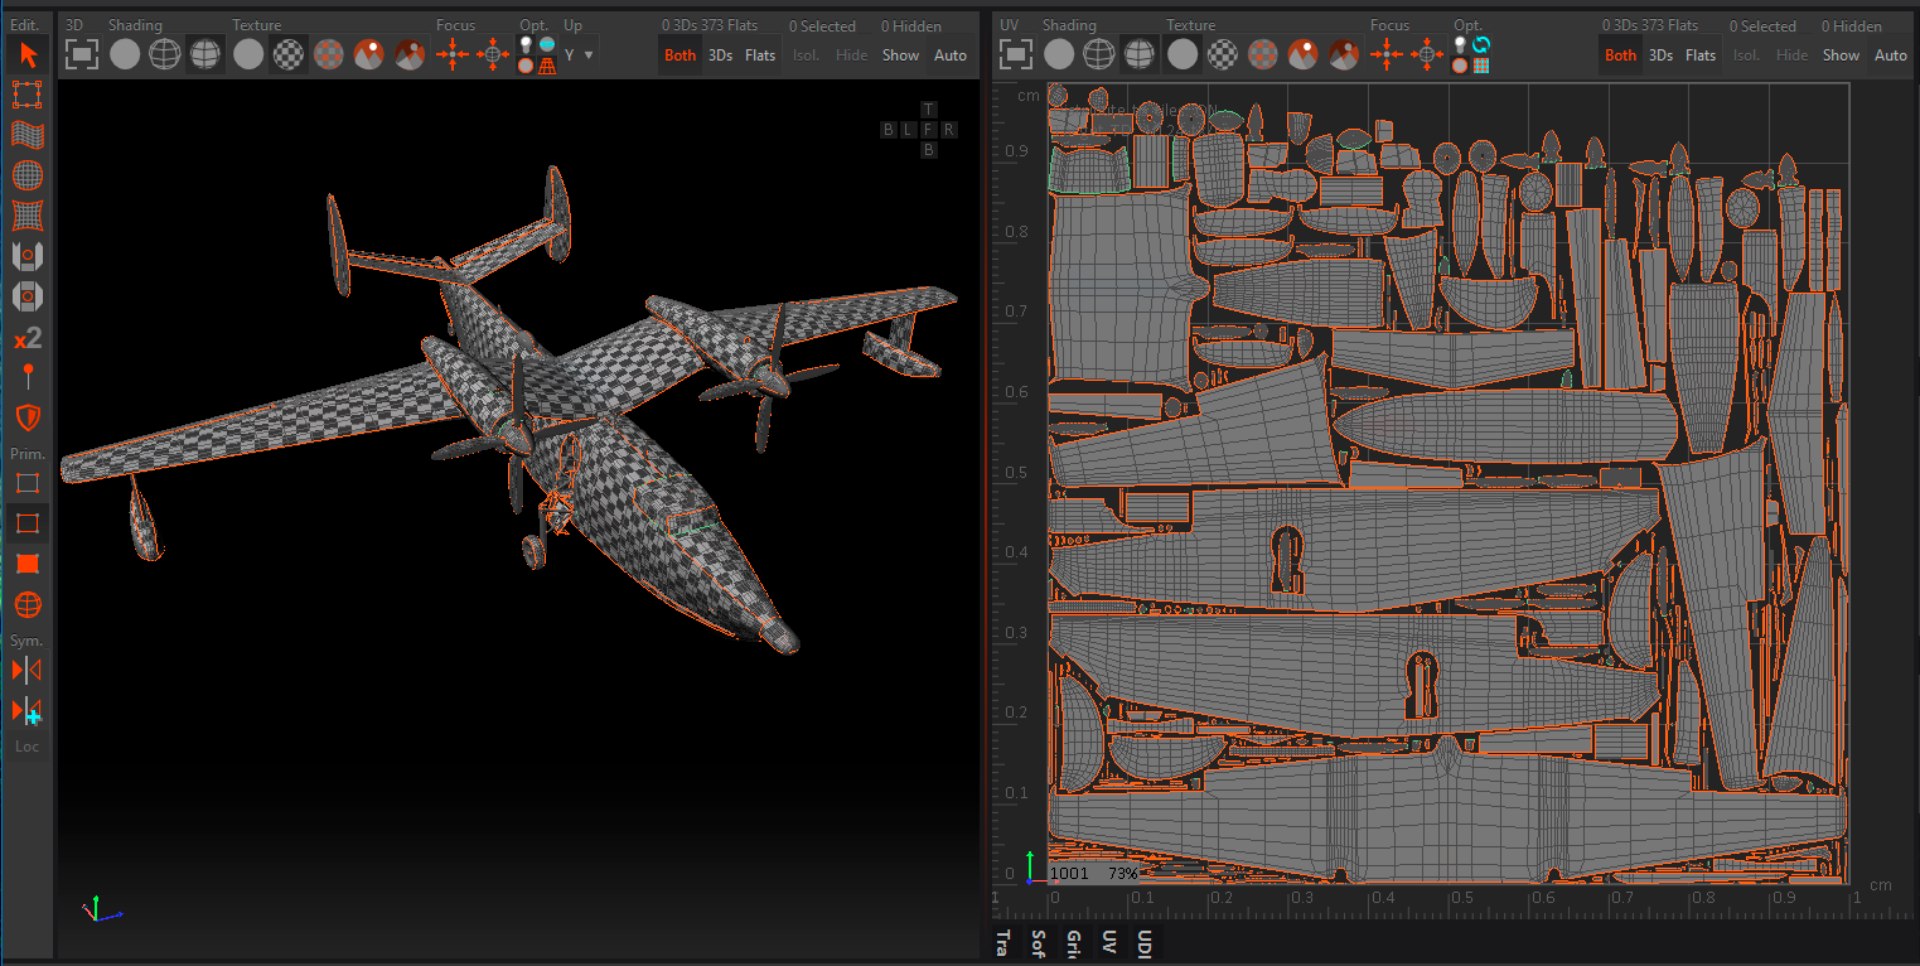The image size is (1920, 966).
Task: Click the Auto button in UV view
Action: pyautogui.click(x=1890, y=55)
